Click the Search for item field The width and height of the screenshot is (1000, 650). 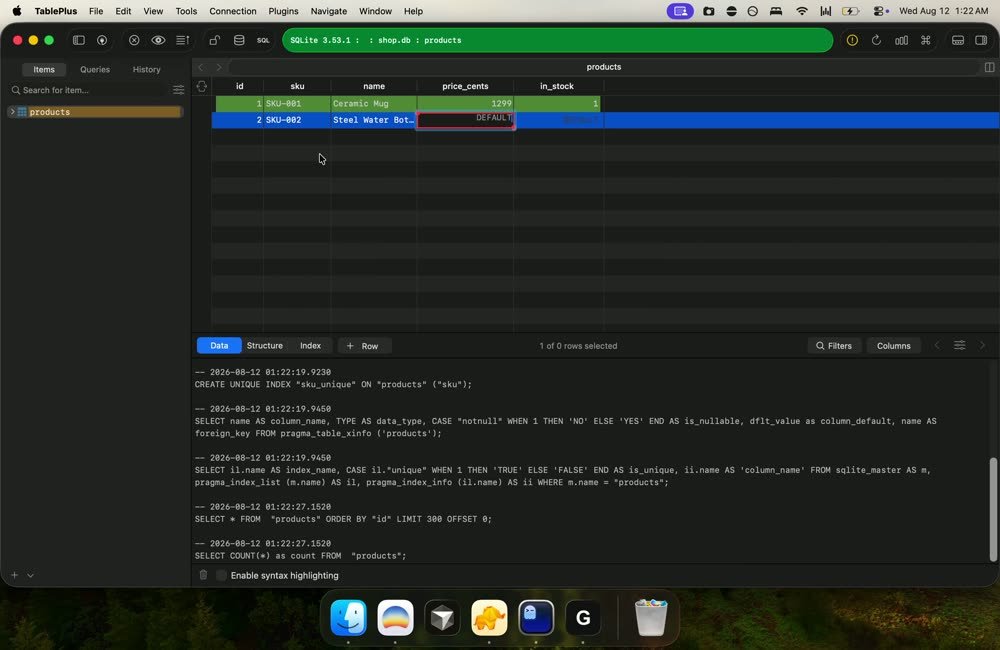[89, 90]
